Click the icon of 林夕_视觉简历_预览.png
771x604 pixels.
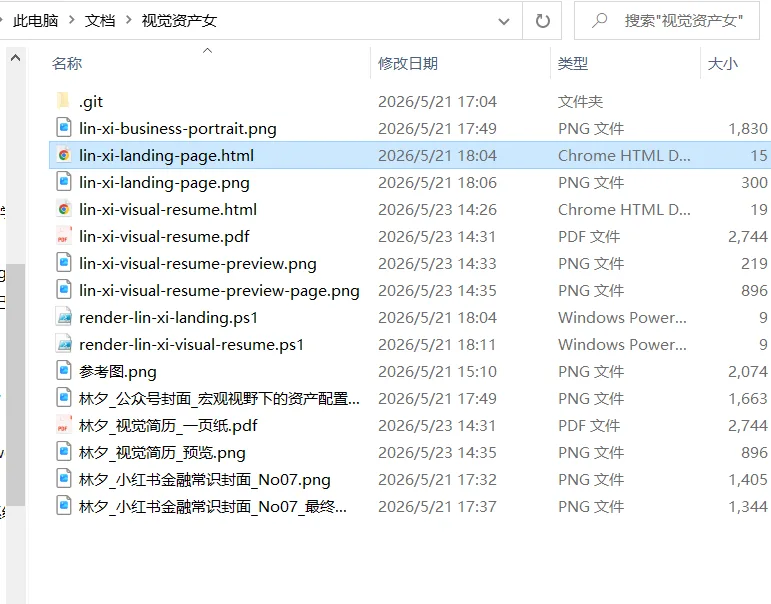pos(63,453)
